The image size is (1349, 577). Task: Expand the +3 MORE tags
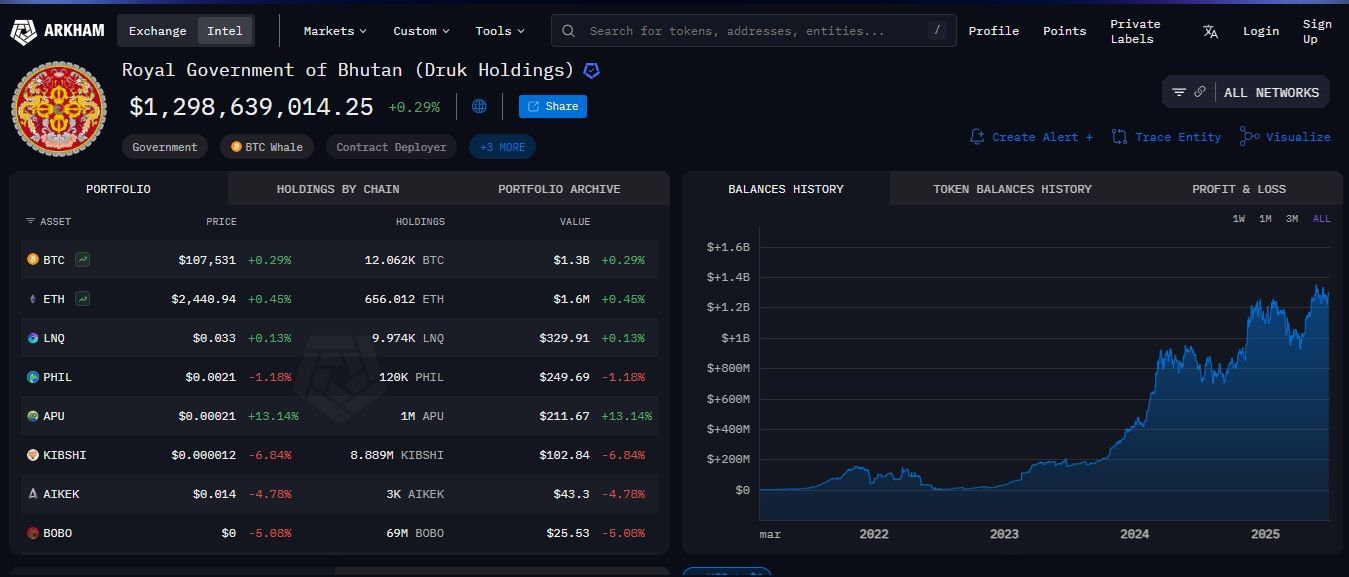pyautogui.click(x=502, y=147)
